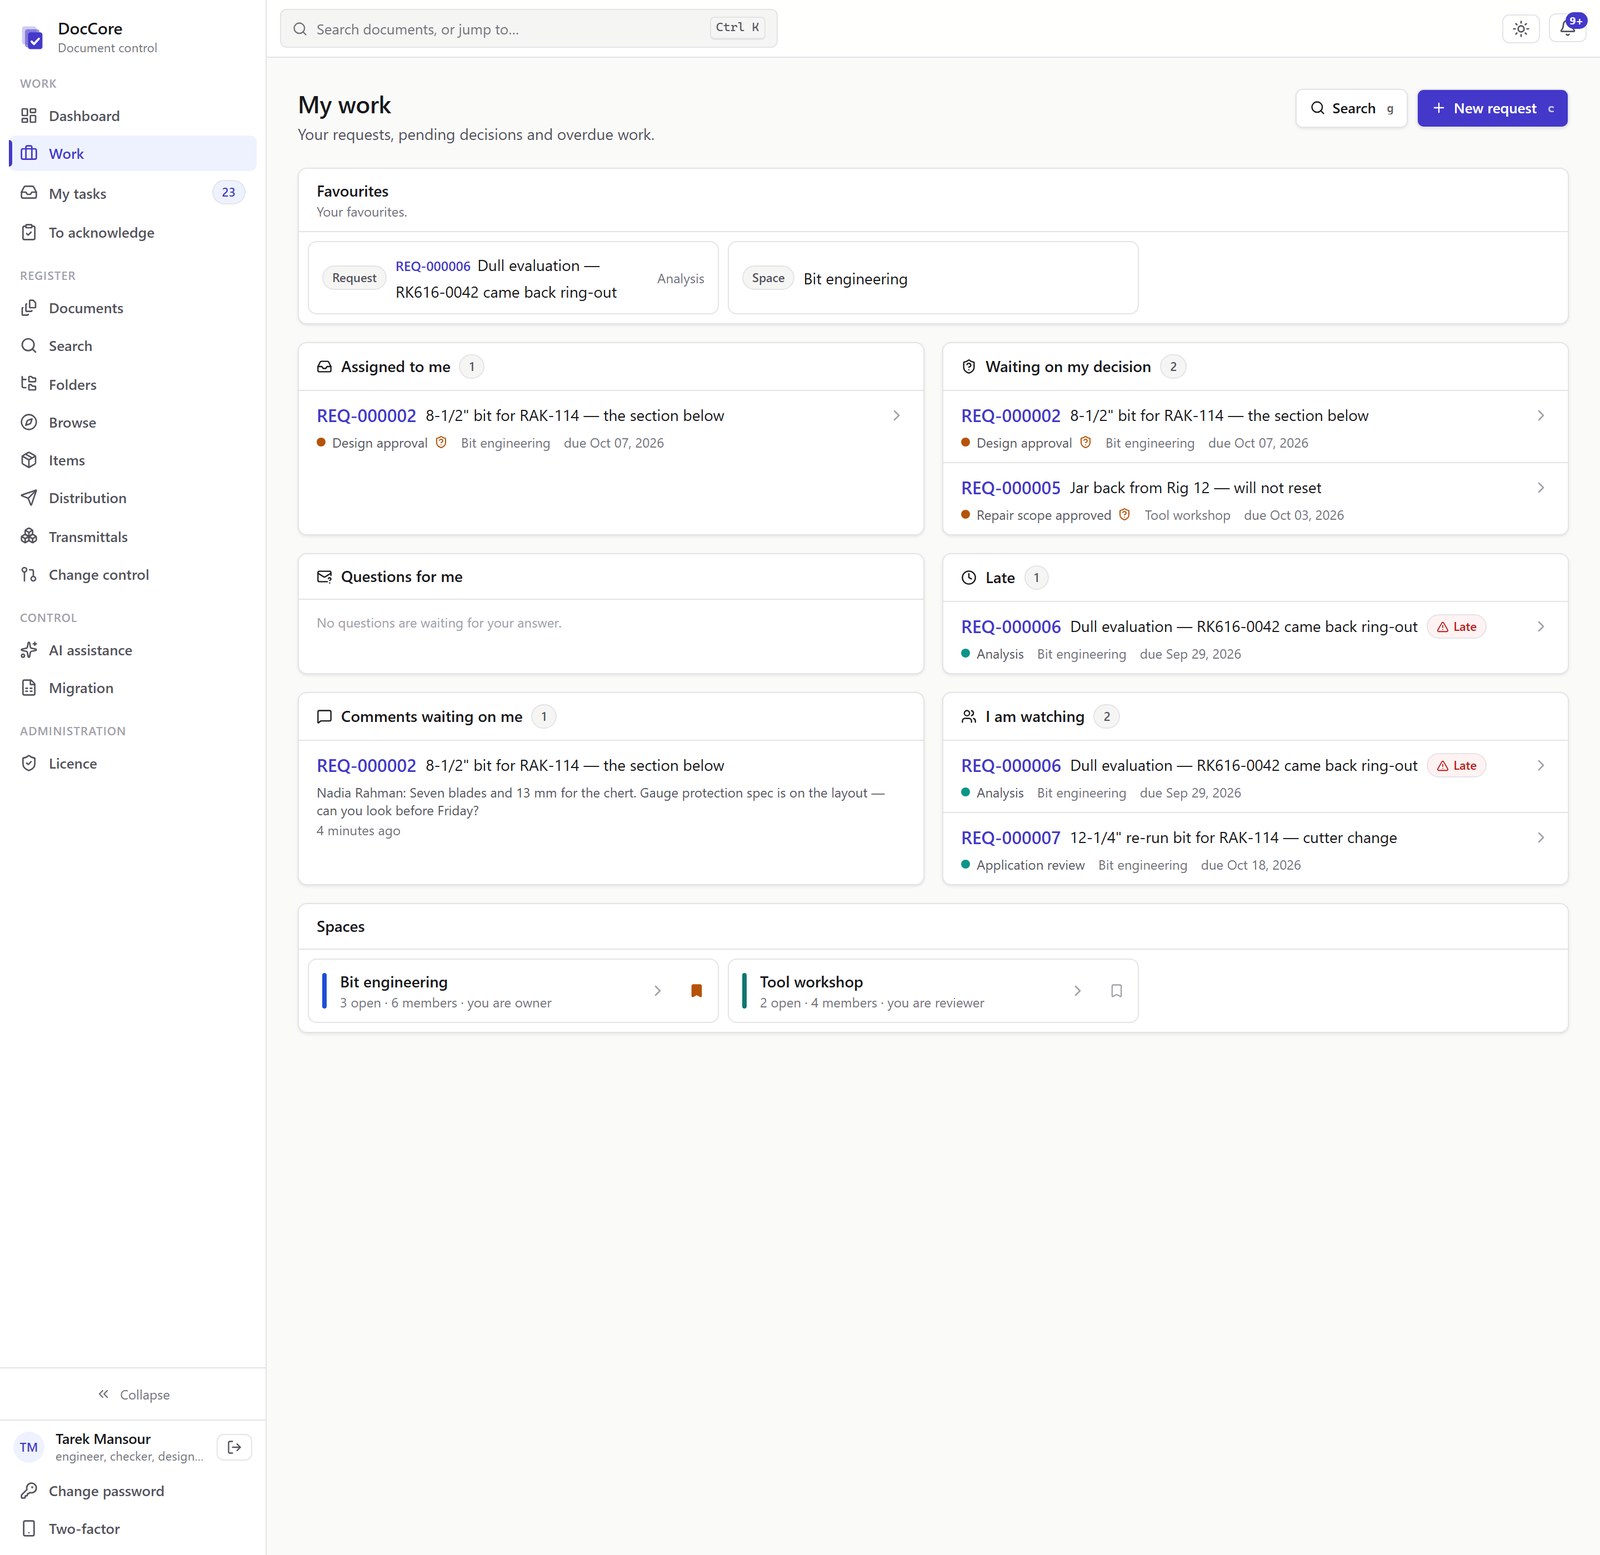The image size is (1600, 1555).
Task: Click the Migration file icon
Action: click(29, 688)
